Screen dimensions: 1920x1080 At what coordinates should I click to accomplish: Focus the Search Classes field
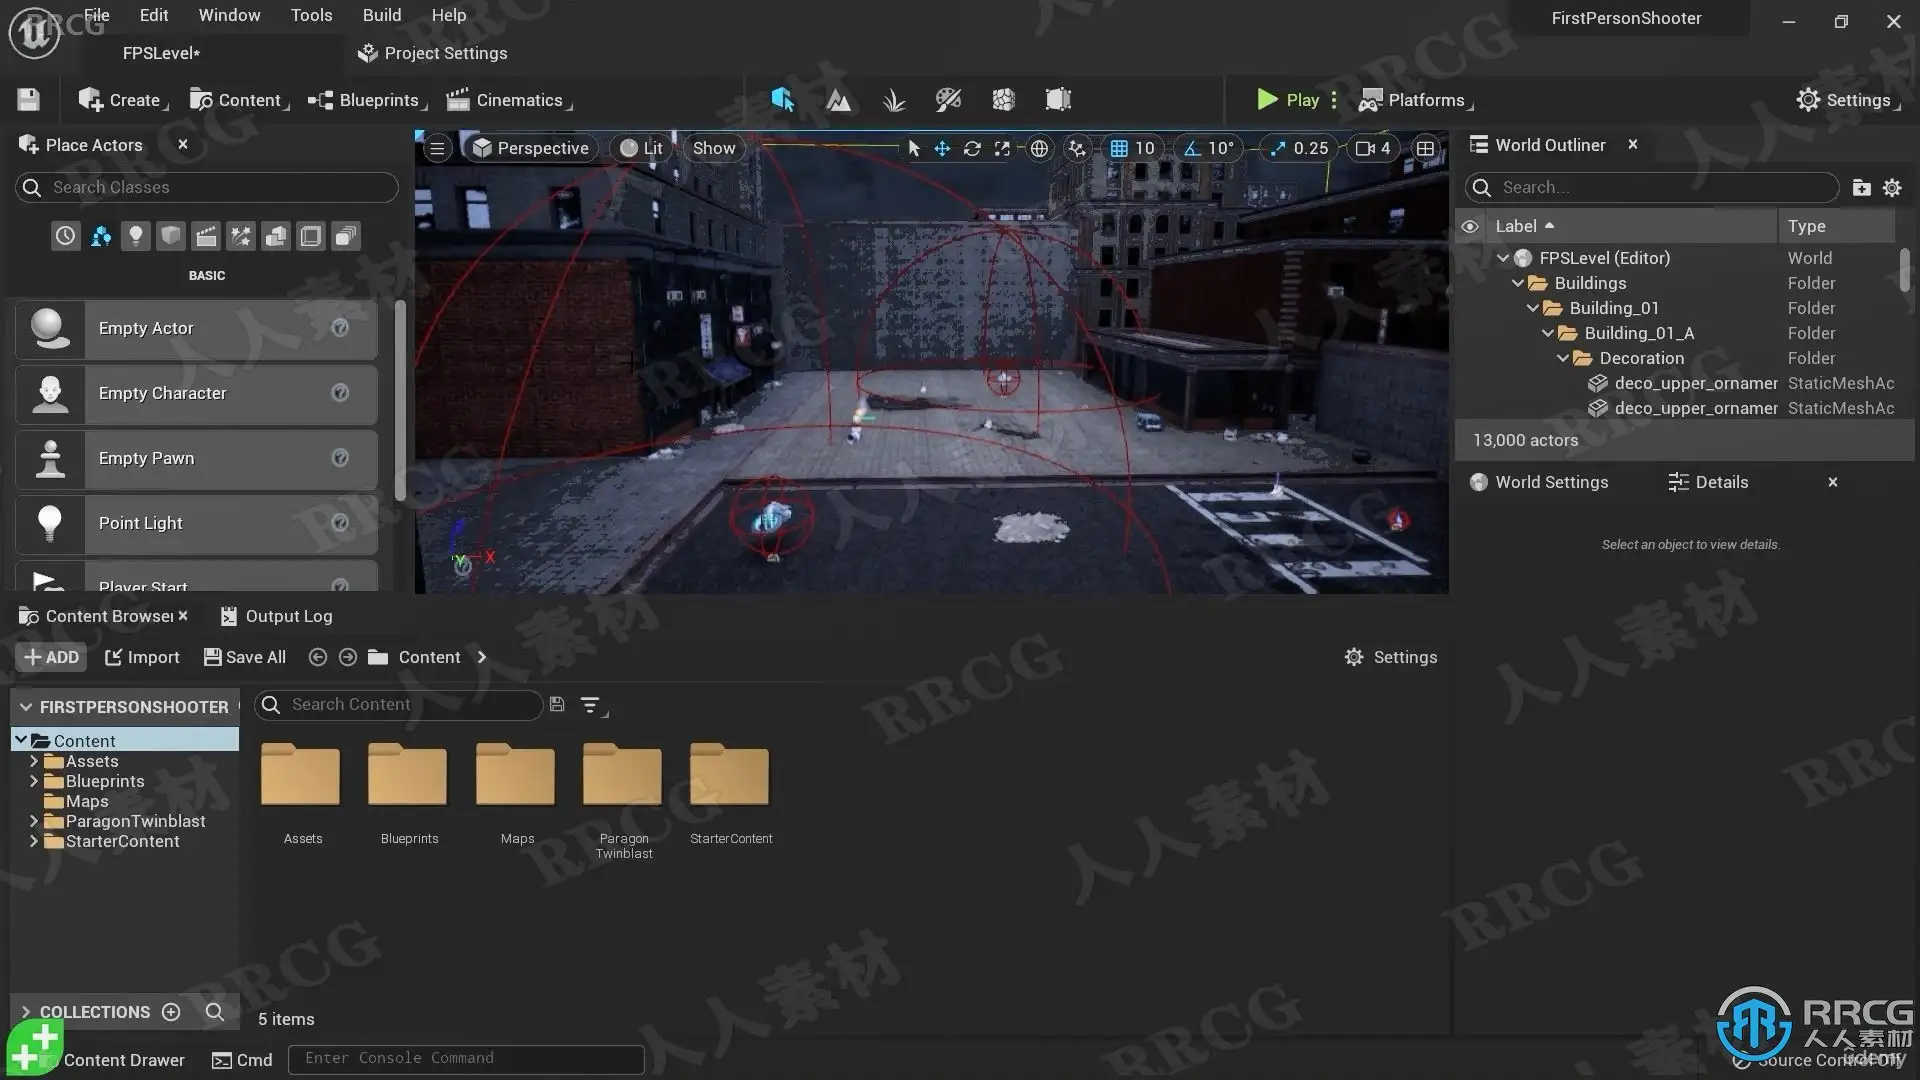[x=207, y=187]
